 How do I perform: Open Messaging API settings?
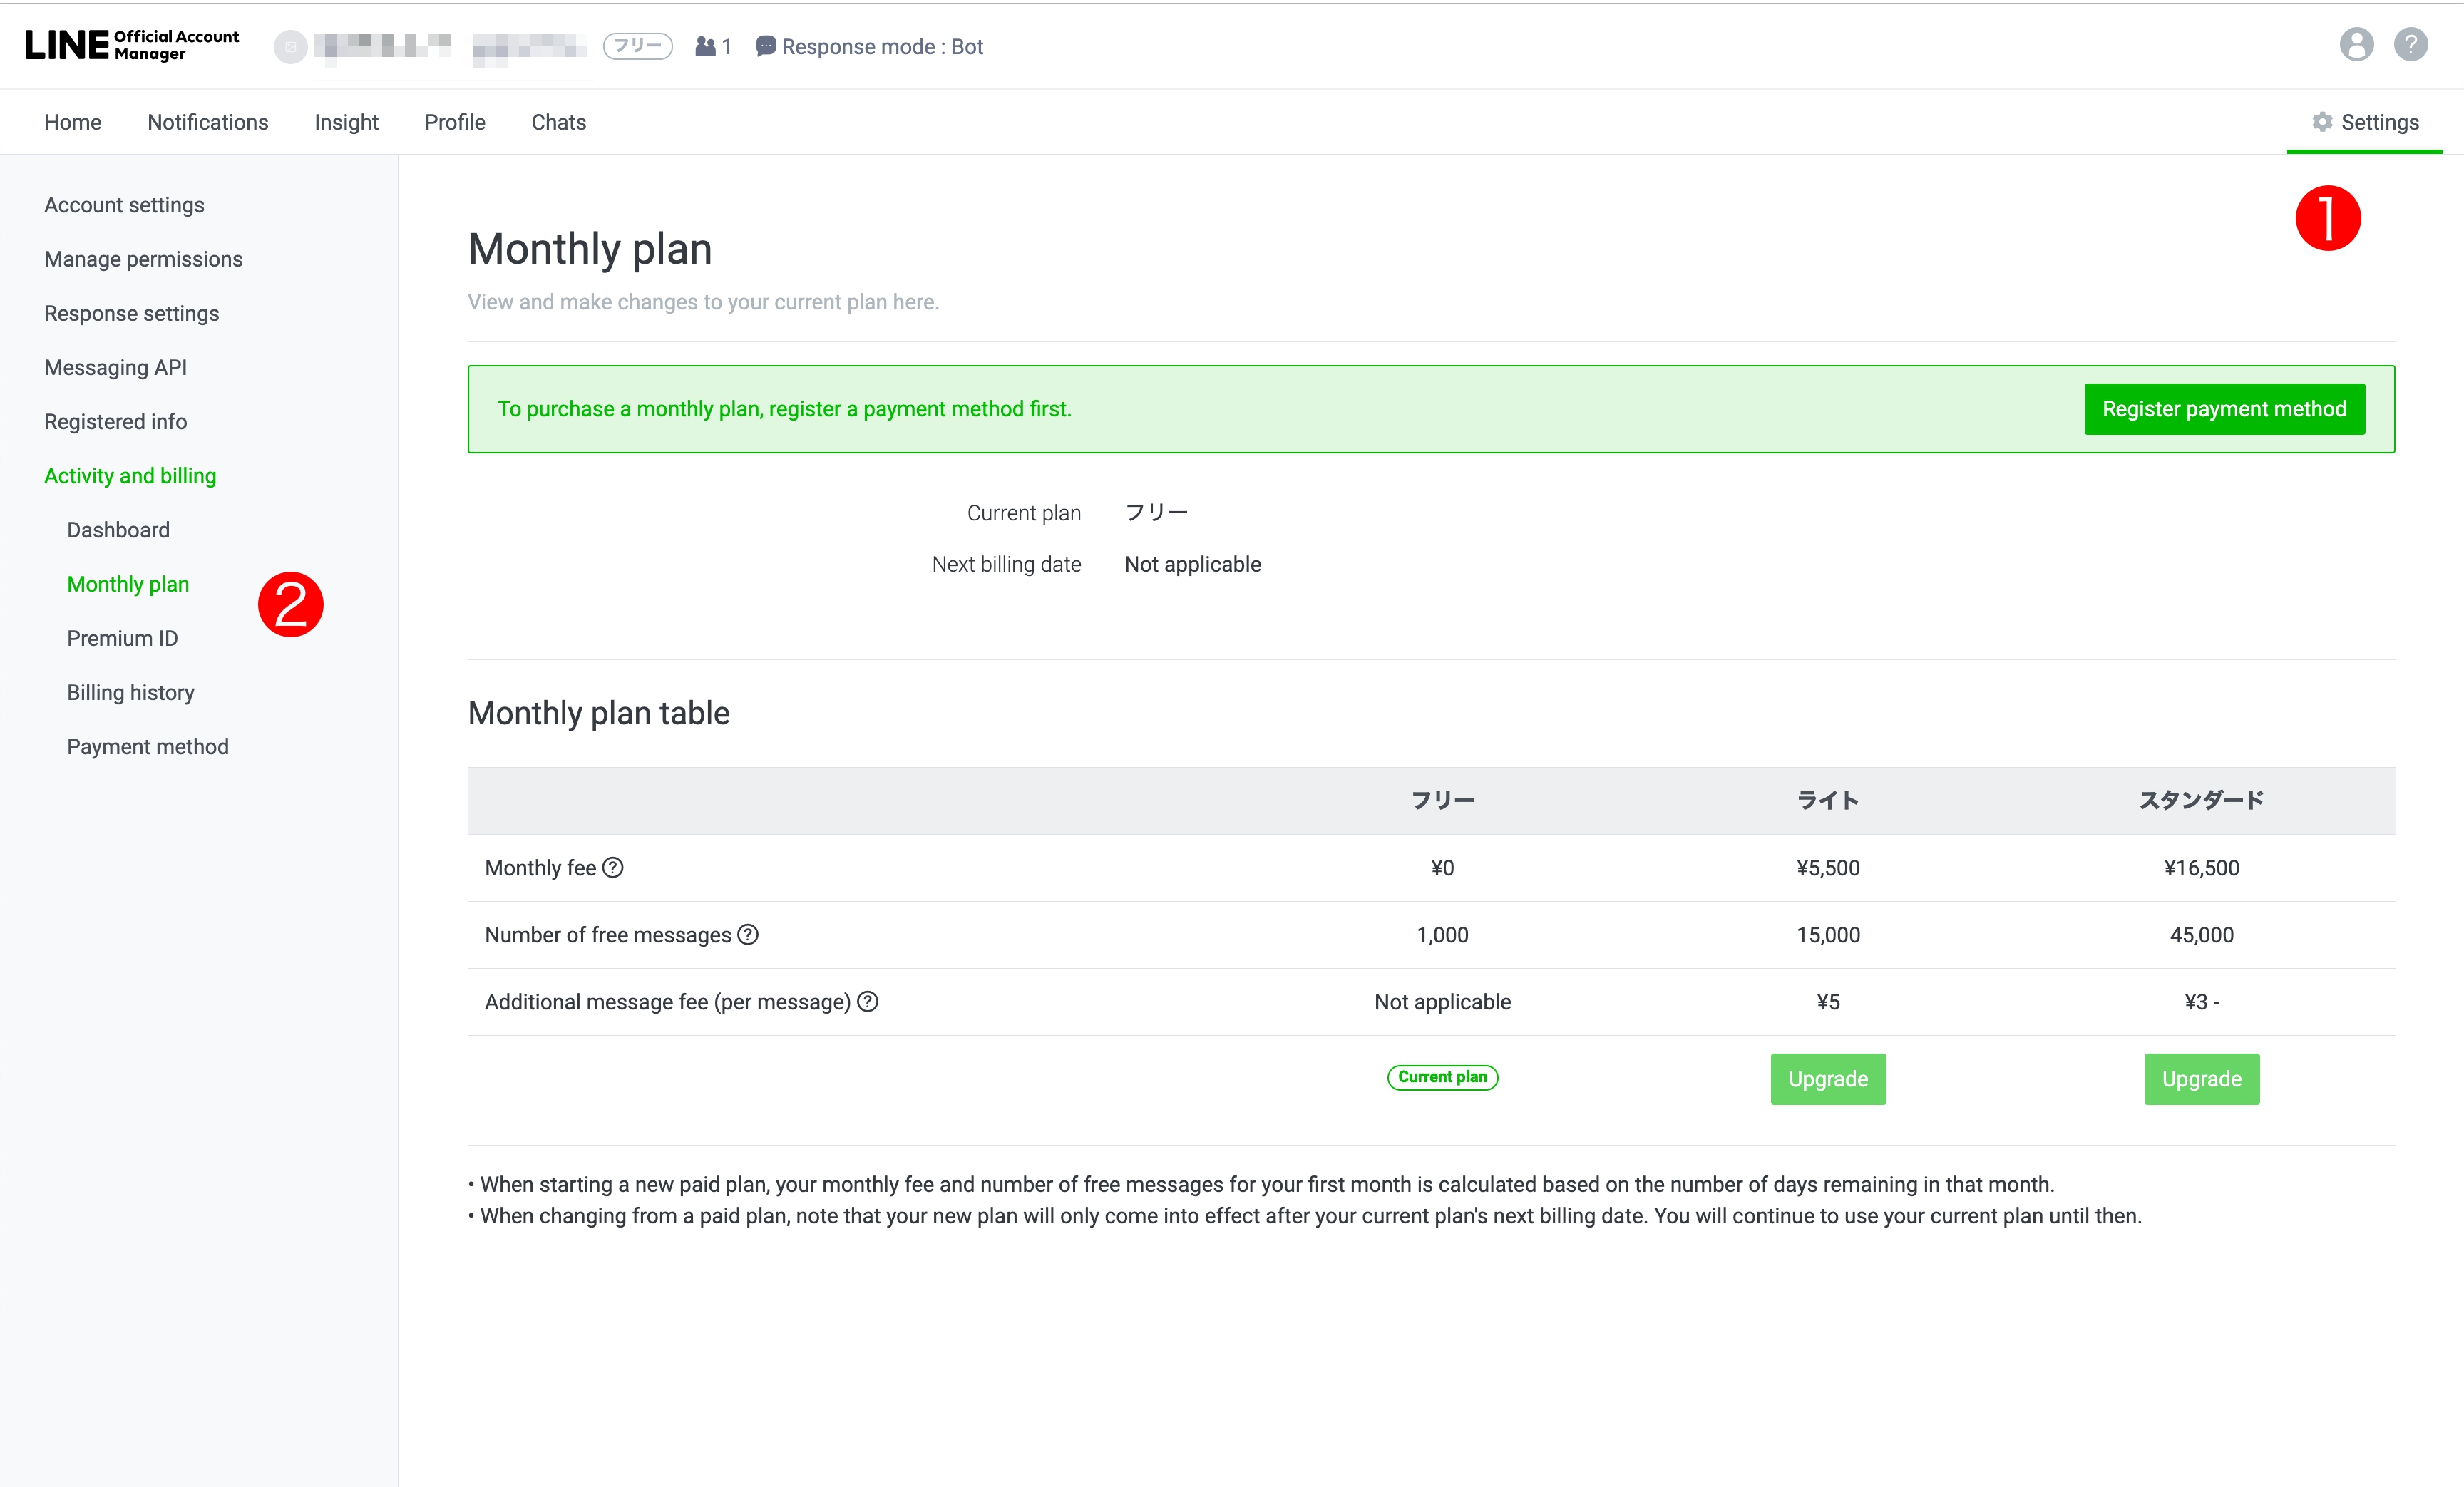pyautogui.click(x=116, y=368)
